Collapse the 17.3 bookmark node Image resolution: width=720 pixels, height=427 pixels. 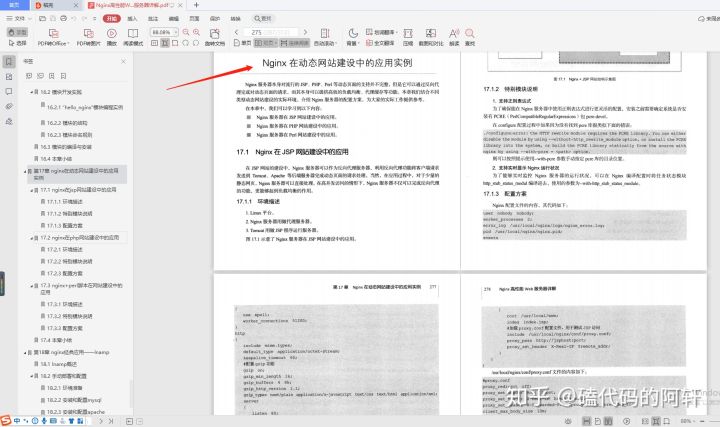[31, 286]
